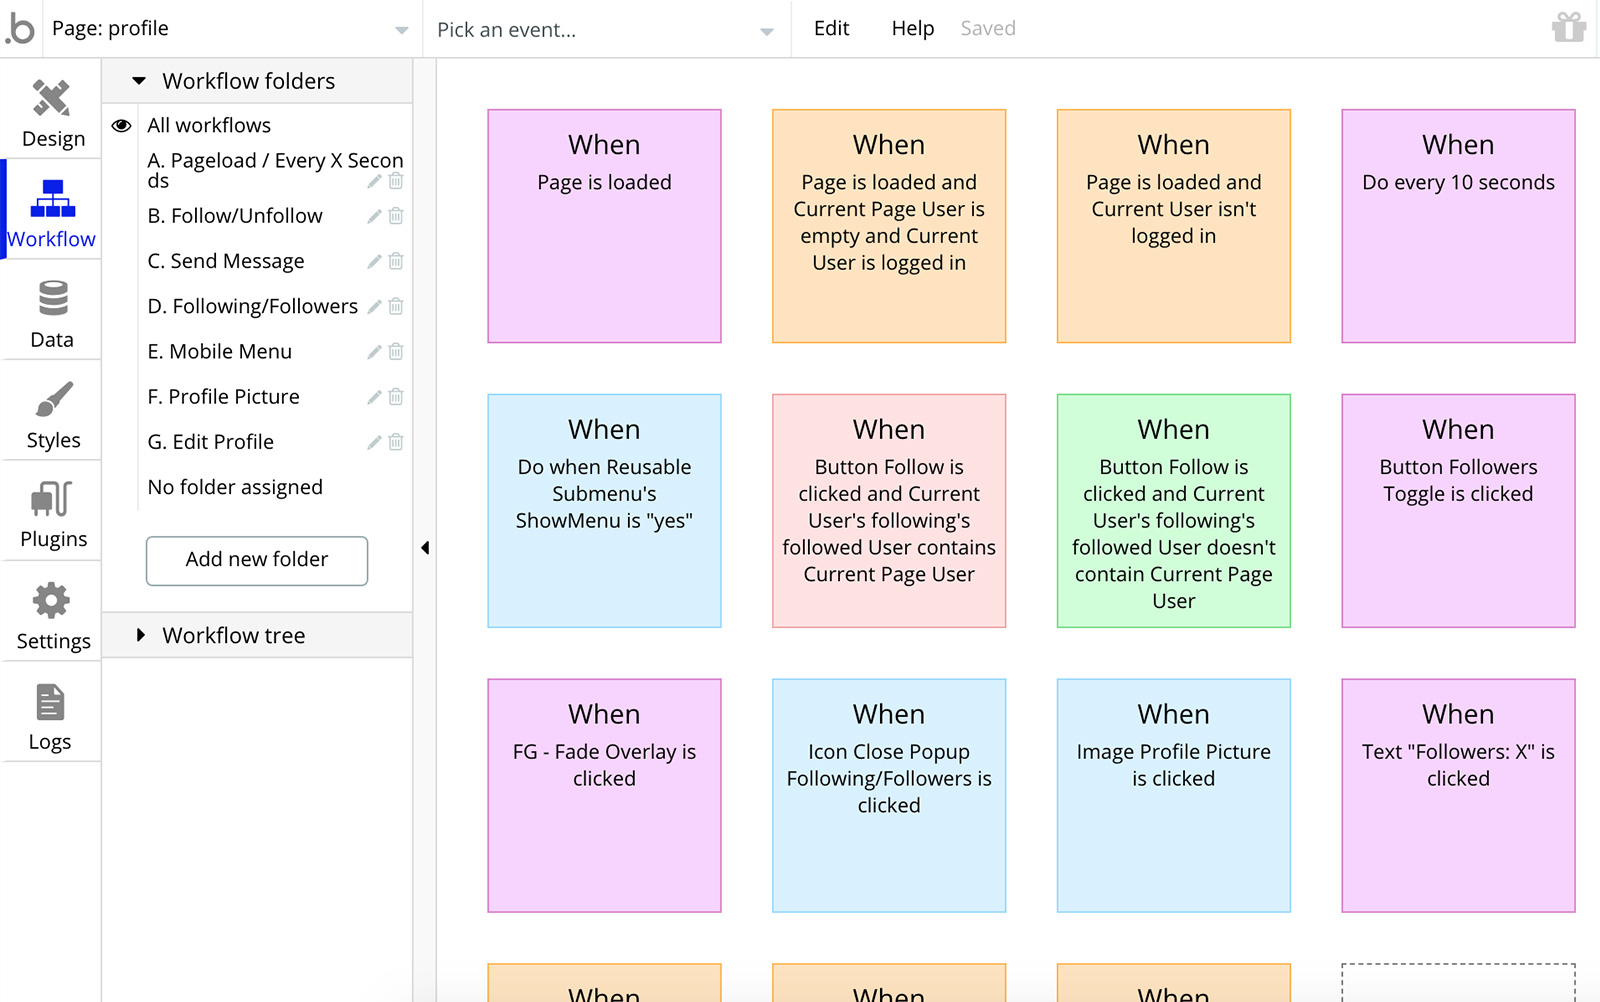Select A. Pageload / Every X Seconds folder
This screenshot has height=1002, width=1600.
pyautogui.click(x=275, y=170)
